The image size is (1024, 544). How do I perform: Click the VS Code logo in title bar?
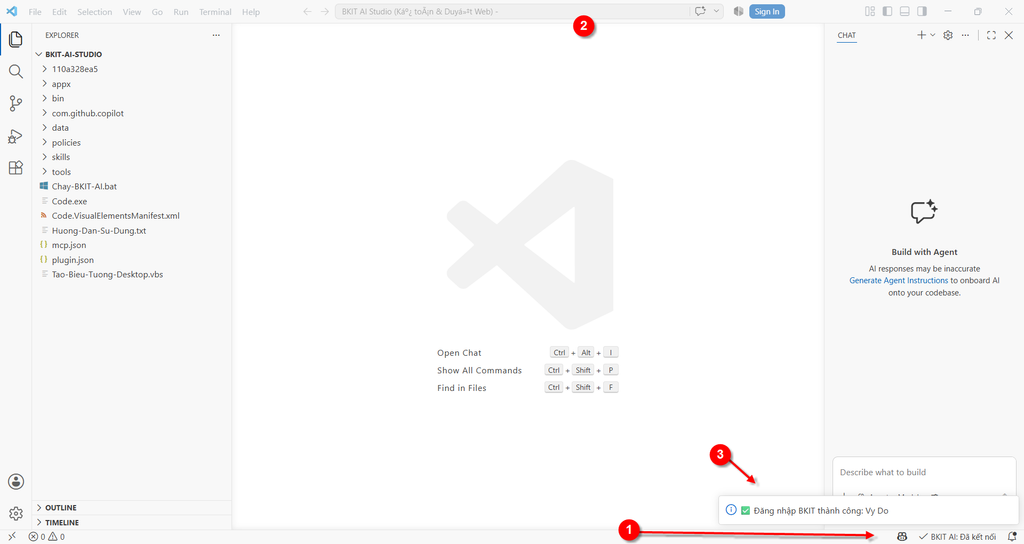pos(12,12)
